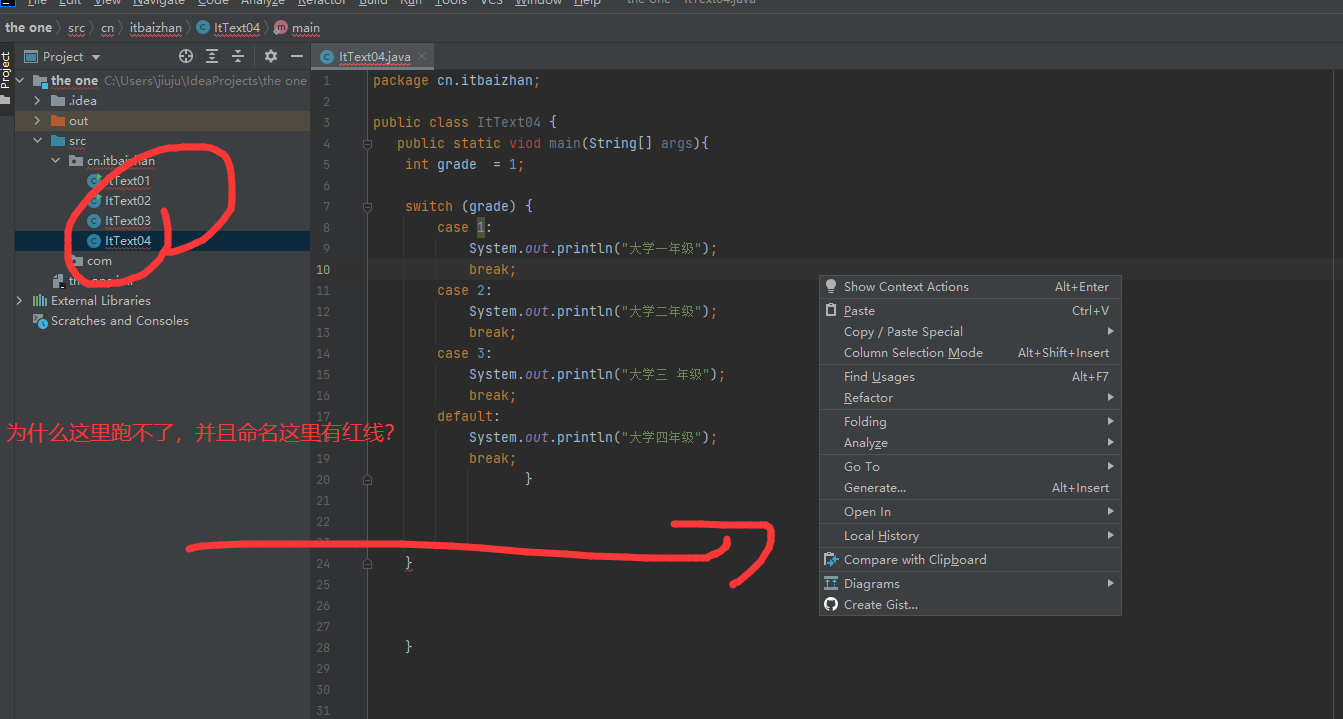Click the class icon of ItText04 in tree
Viewport: 1343px width, 719px height.
coord(94,241)
